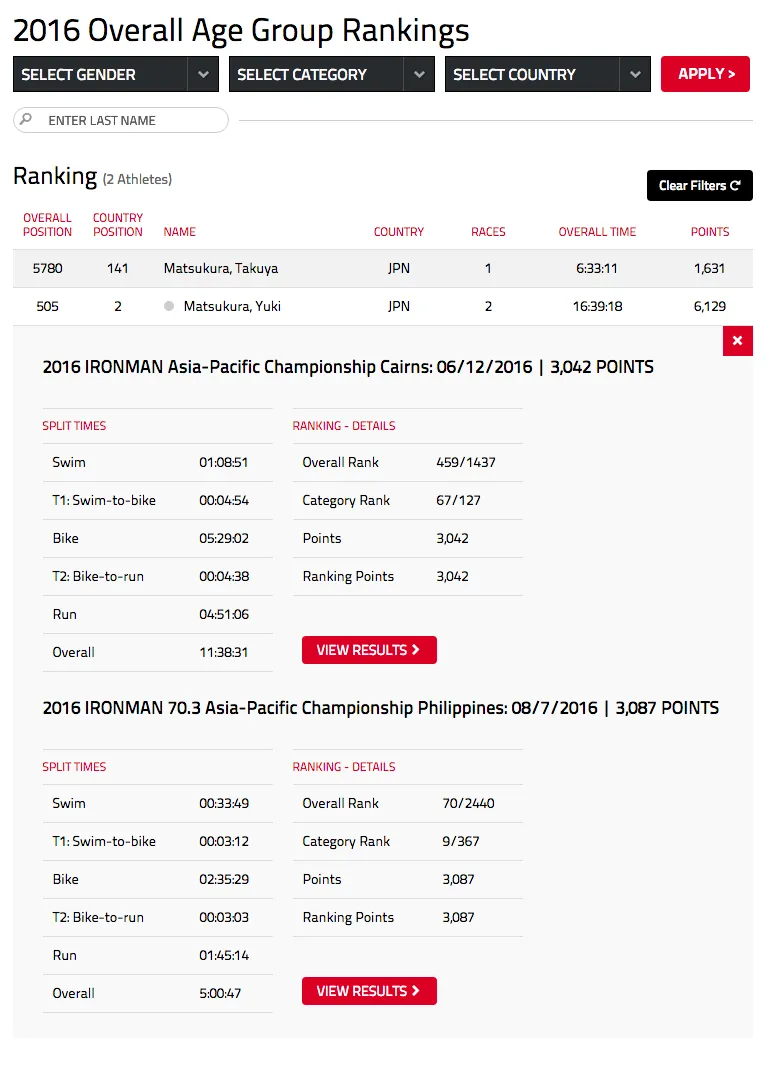Image resolution: width=775 pixels, height=1065 pixels.
Task: Close the expanded athlete details panel
Action: click(x=737, y=341)
